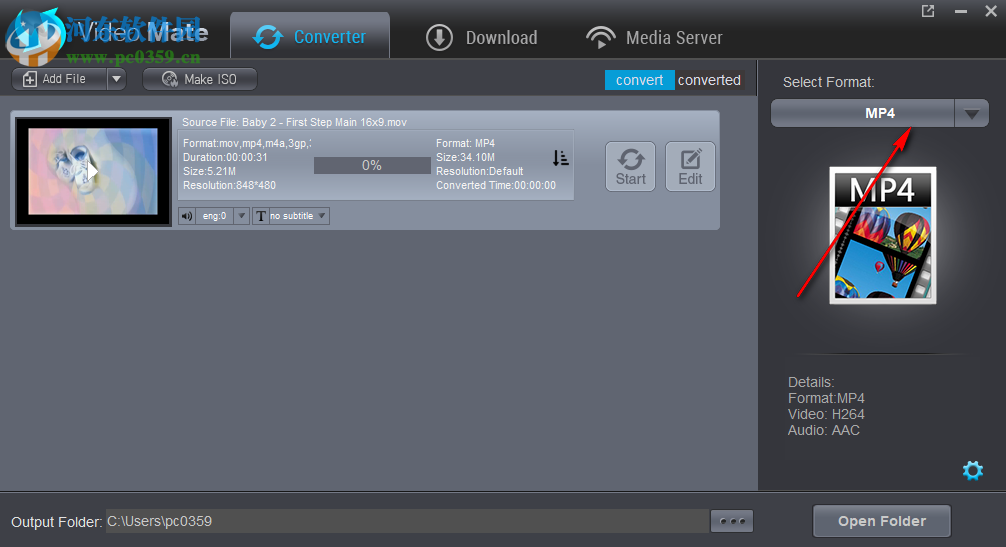This screenshot has height=547, width=1006.
Task: Click the Source File name text
Action: point(294,122)
